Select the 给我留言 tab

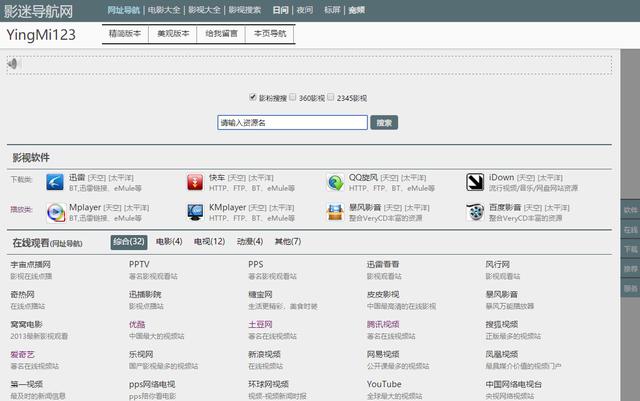pos(221,34)
